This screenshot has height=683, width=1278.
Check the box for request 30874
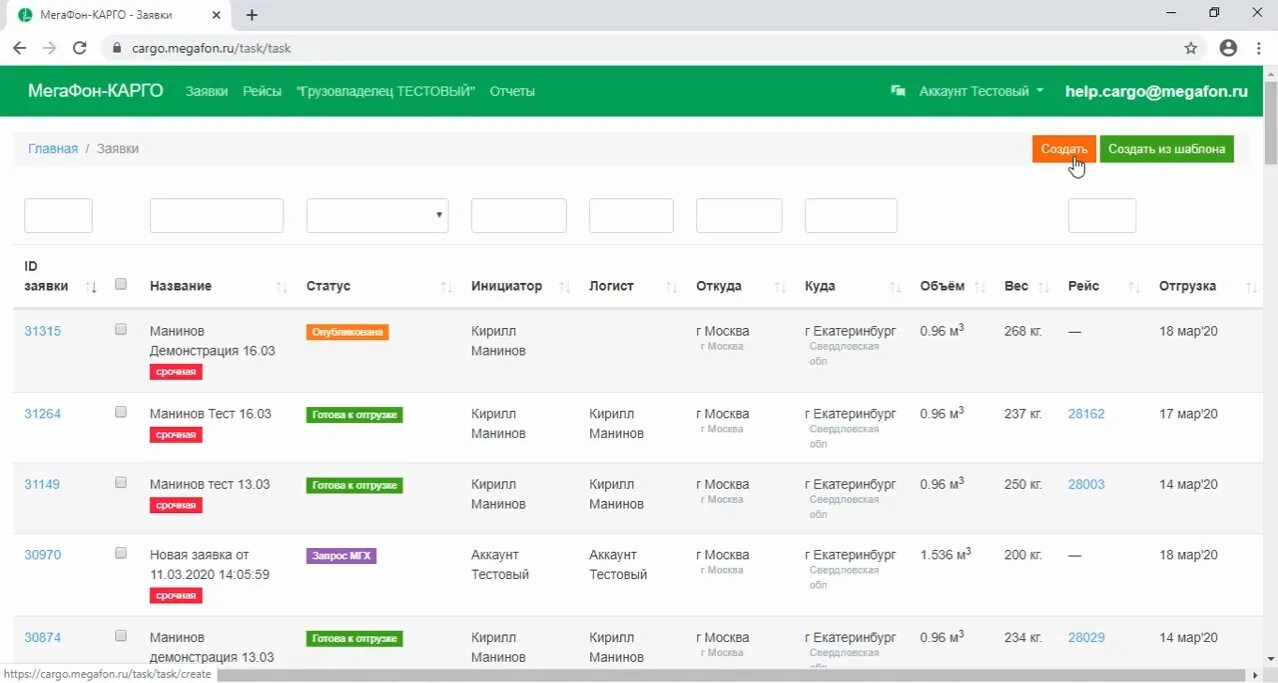(121, 635)
